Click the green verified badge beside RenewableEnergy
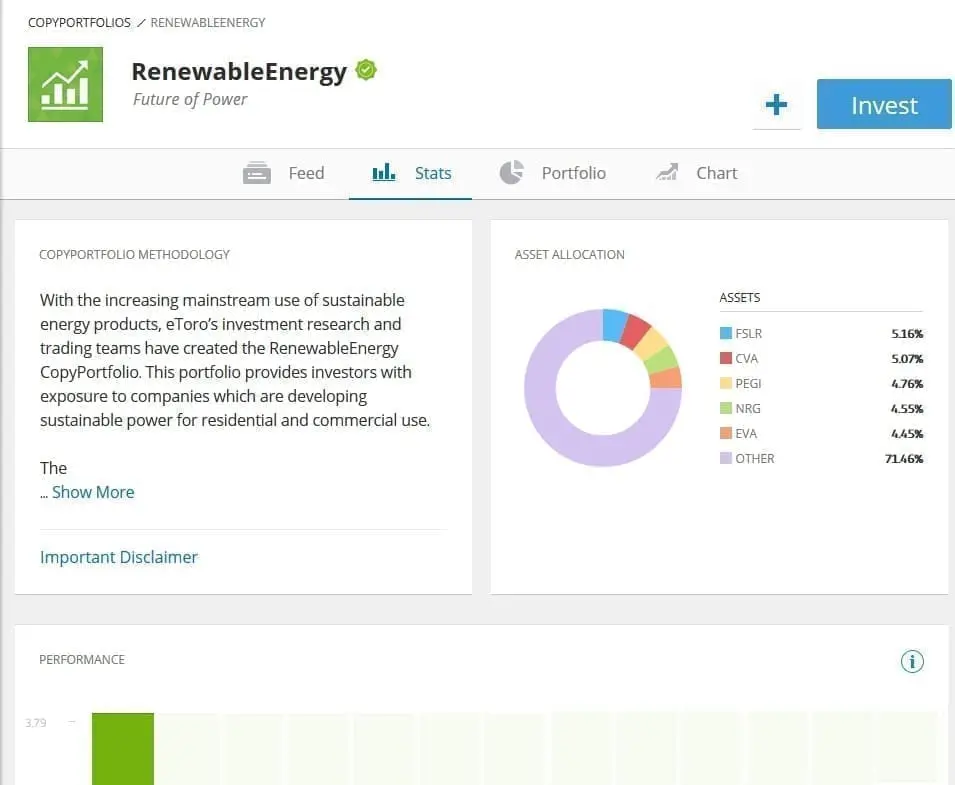This screenshot has height=785, width=955. tap(365, 70)
